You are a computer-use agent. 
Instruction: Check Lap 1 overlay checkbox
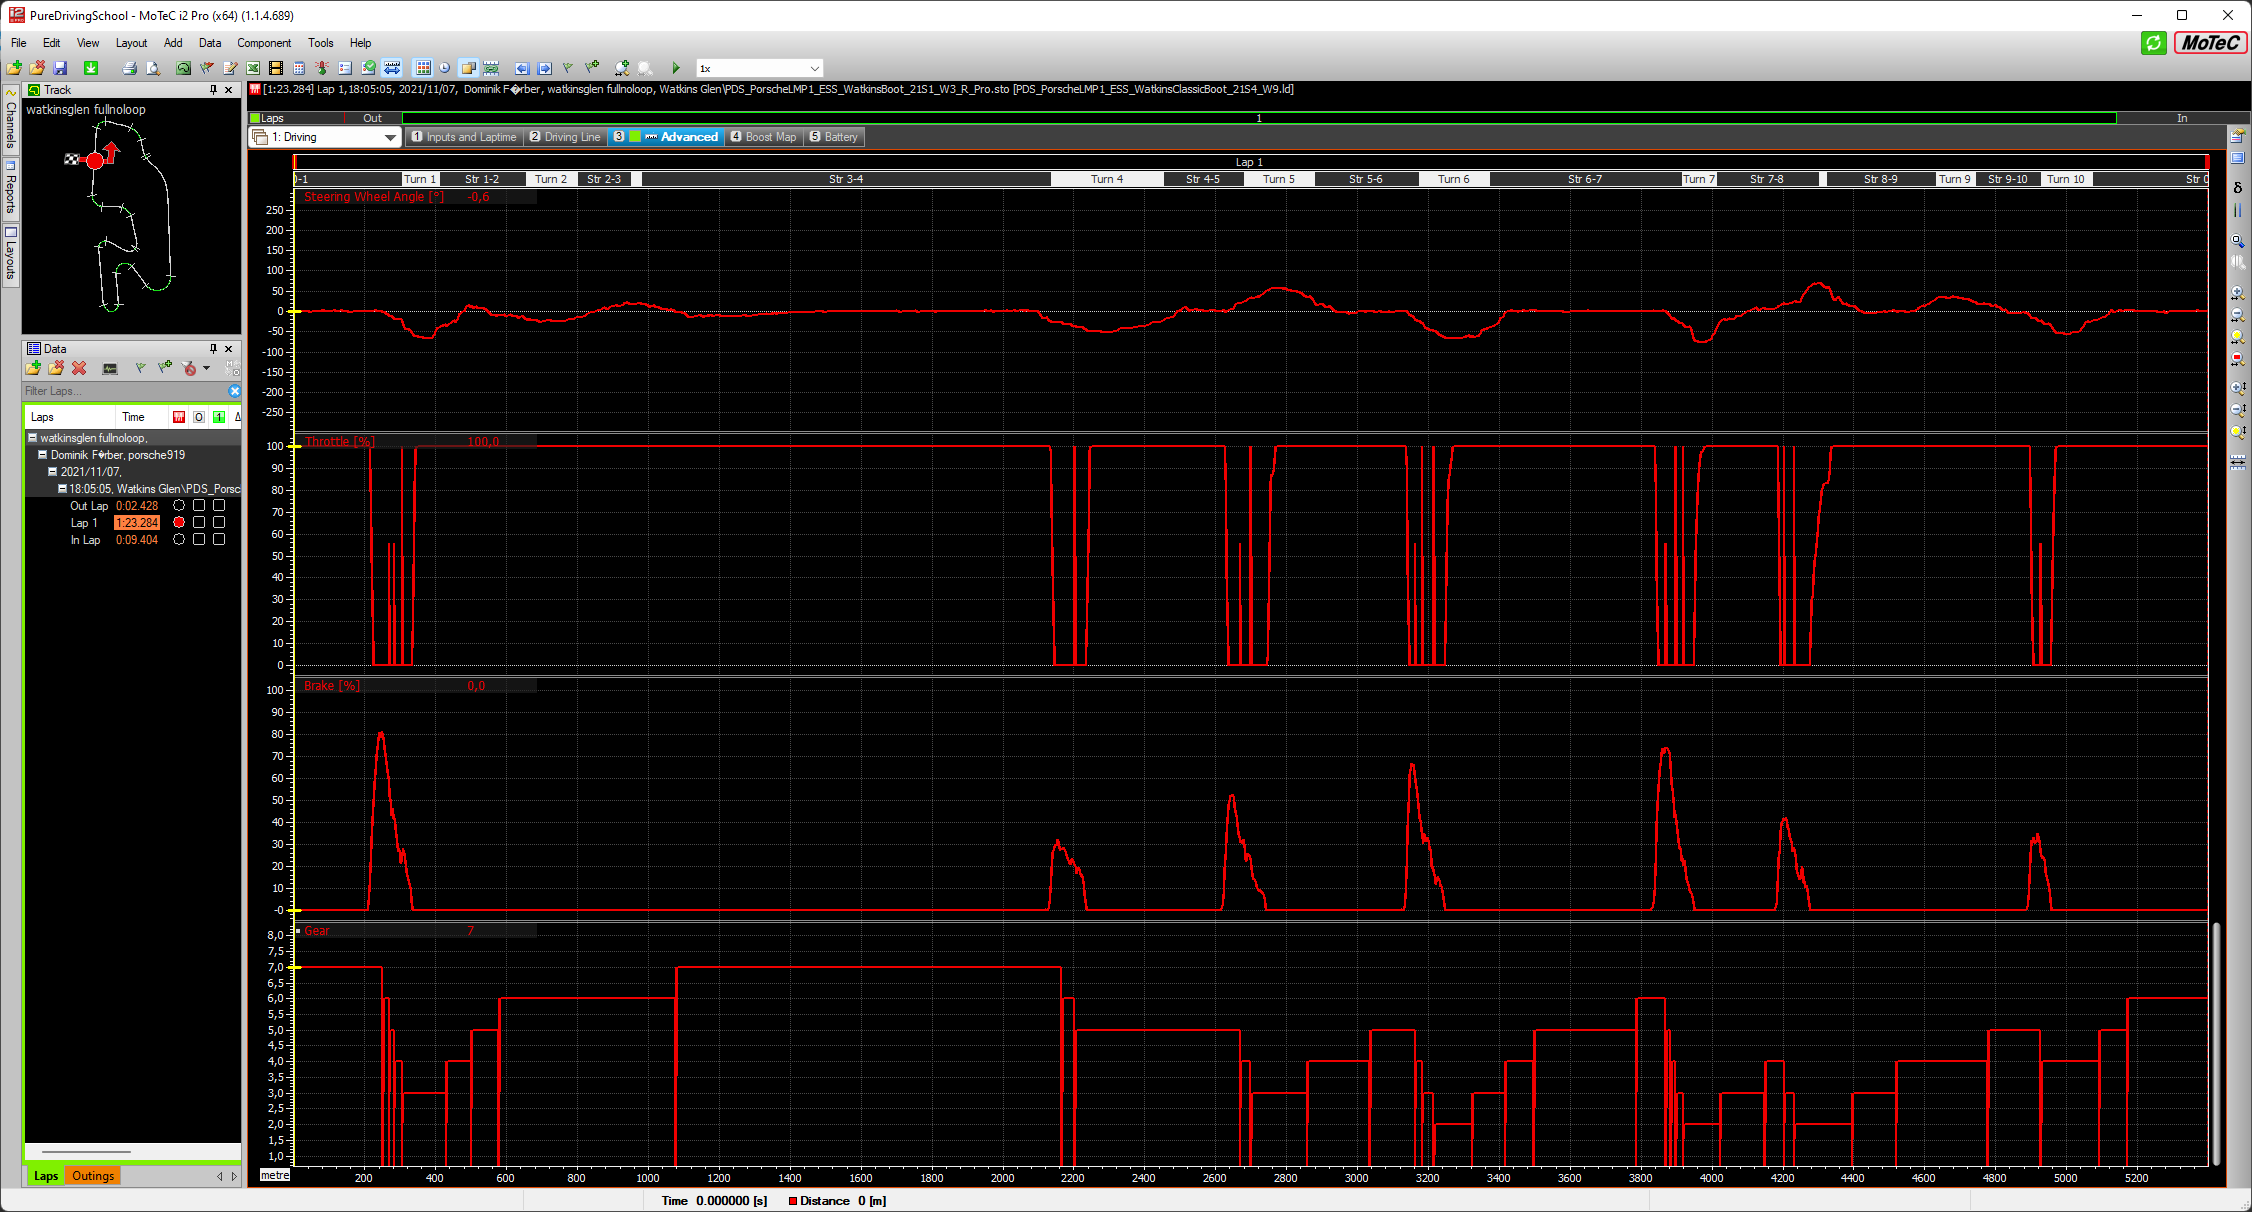coord(199,522)
